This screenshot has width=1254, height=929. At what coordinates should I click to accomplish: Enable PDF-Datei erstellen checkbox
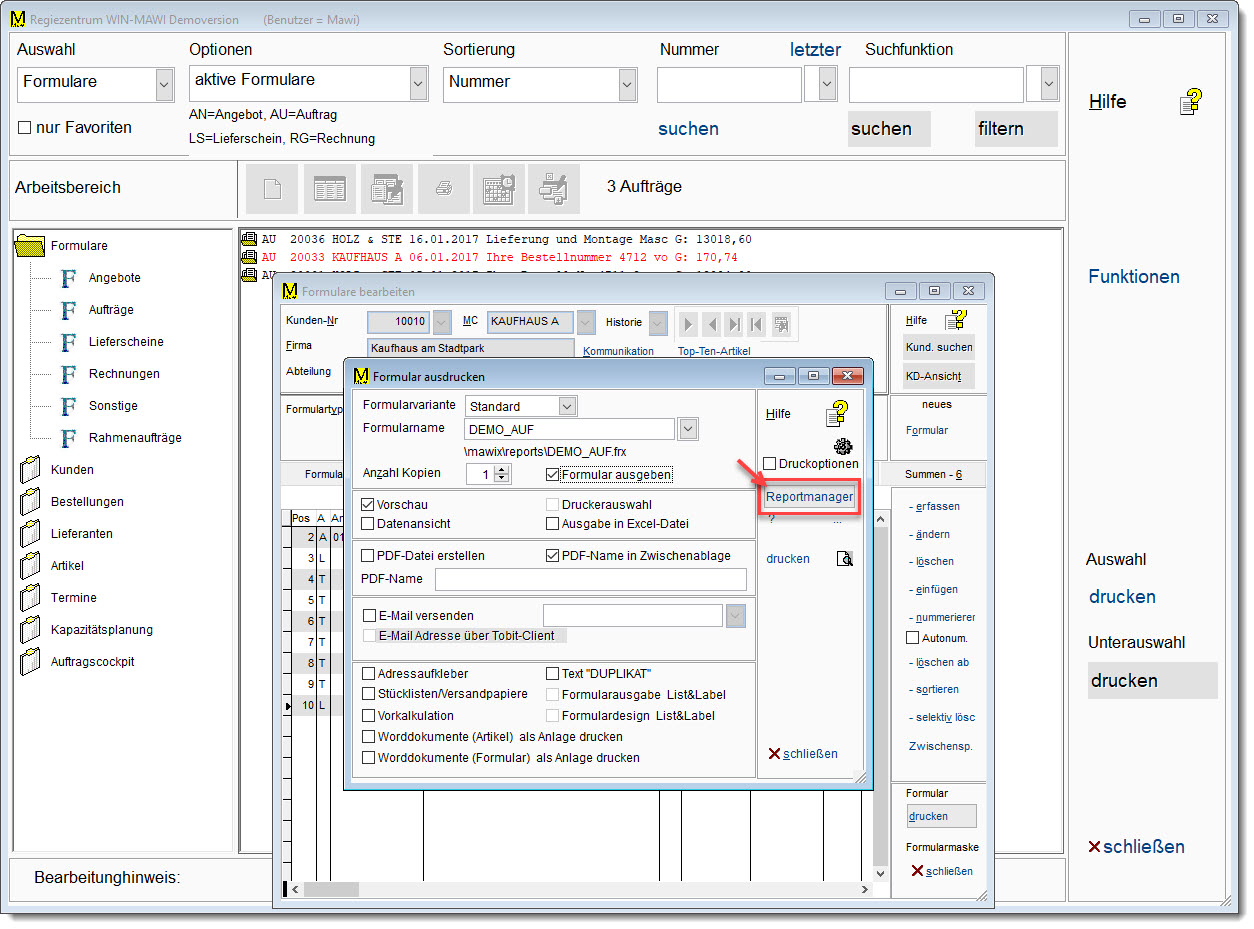click(x=368, y=556)
